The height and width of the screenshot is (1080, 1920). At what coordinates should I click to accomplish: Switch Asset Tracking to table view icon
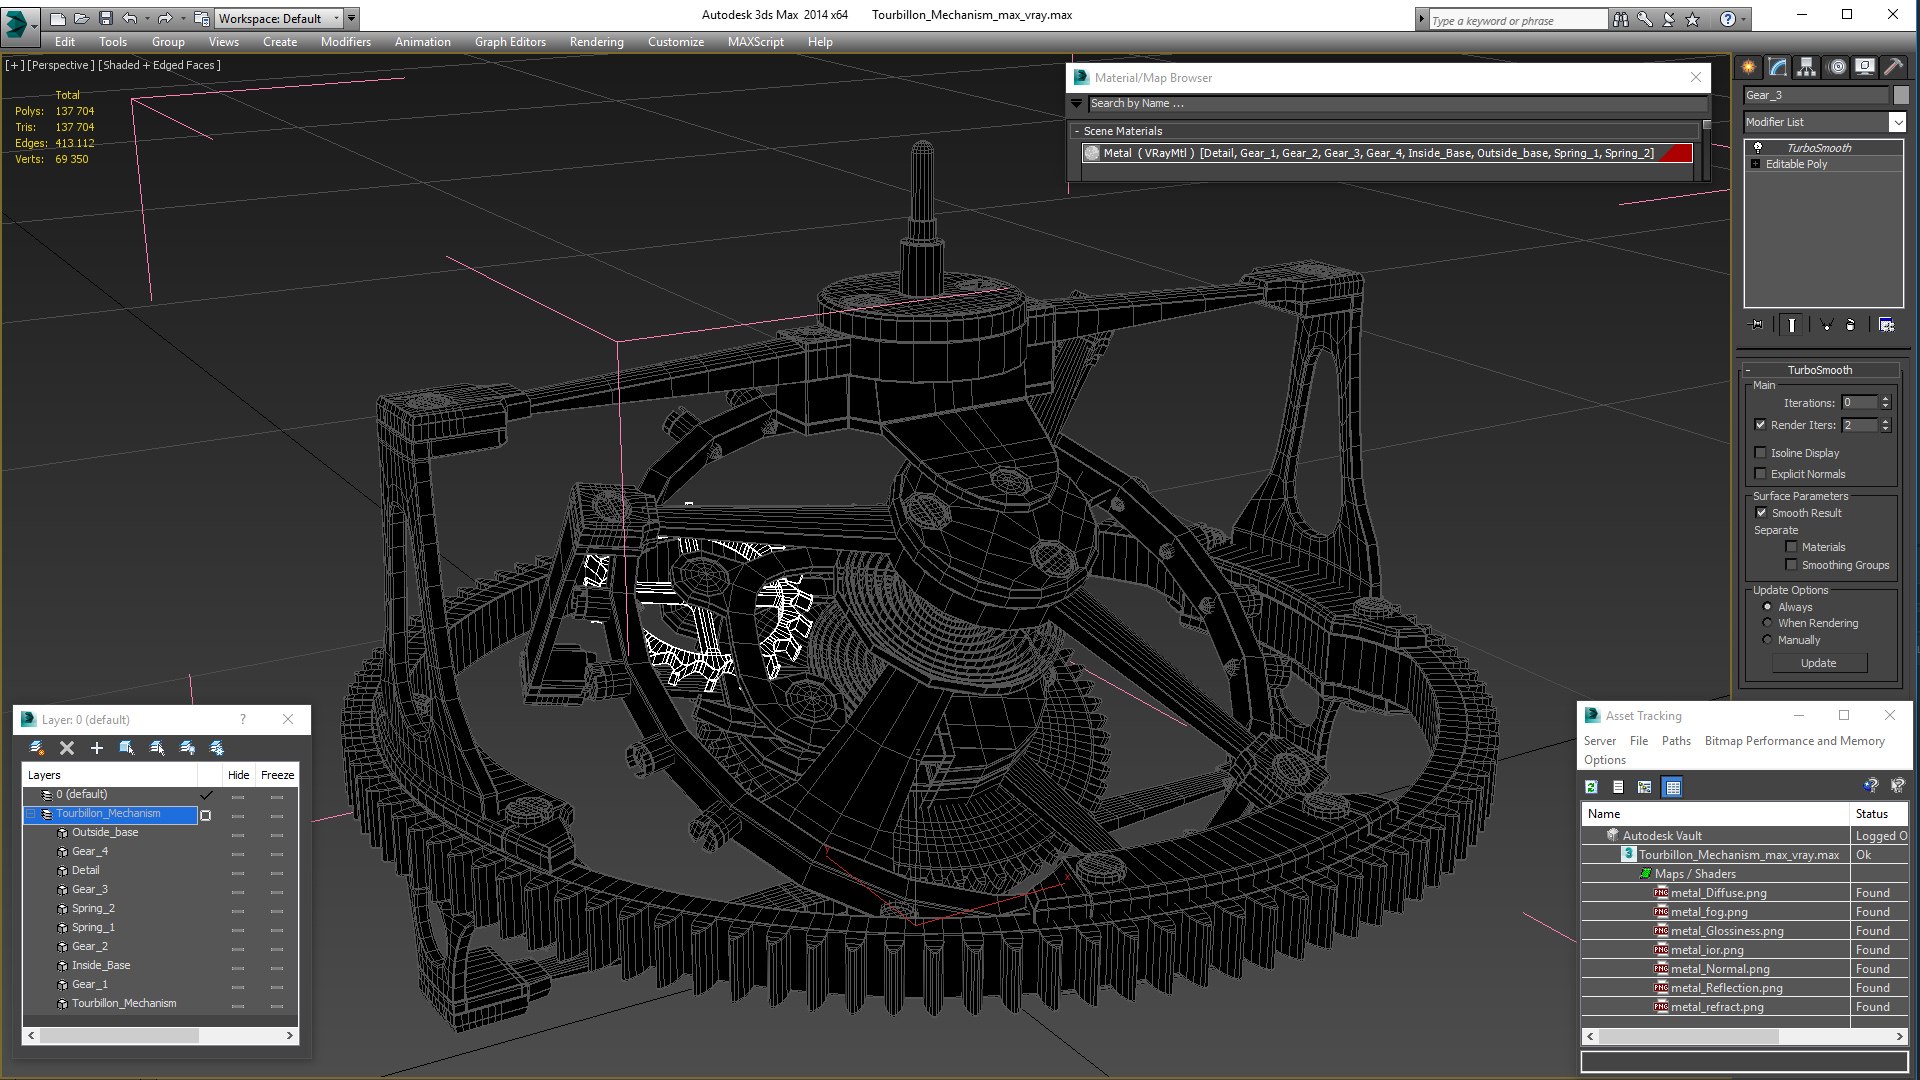tap(1672, 787)
